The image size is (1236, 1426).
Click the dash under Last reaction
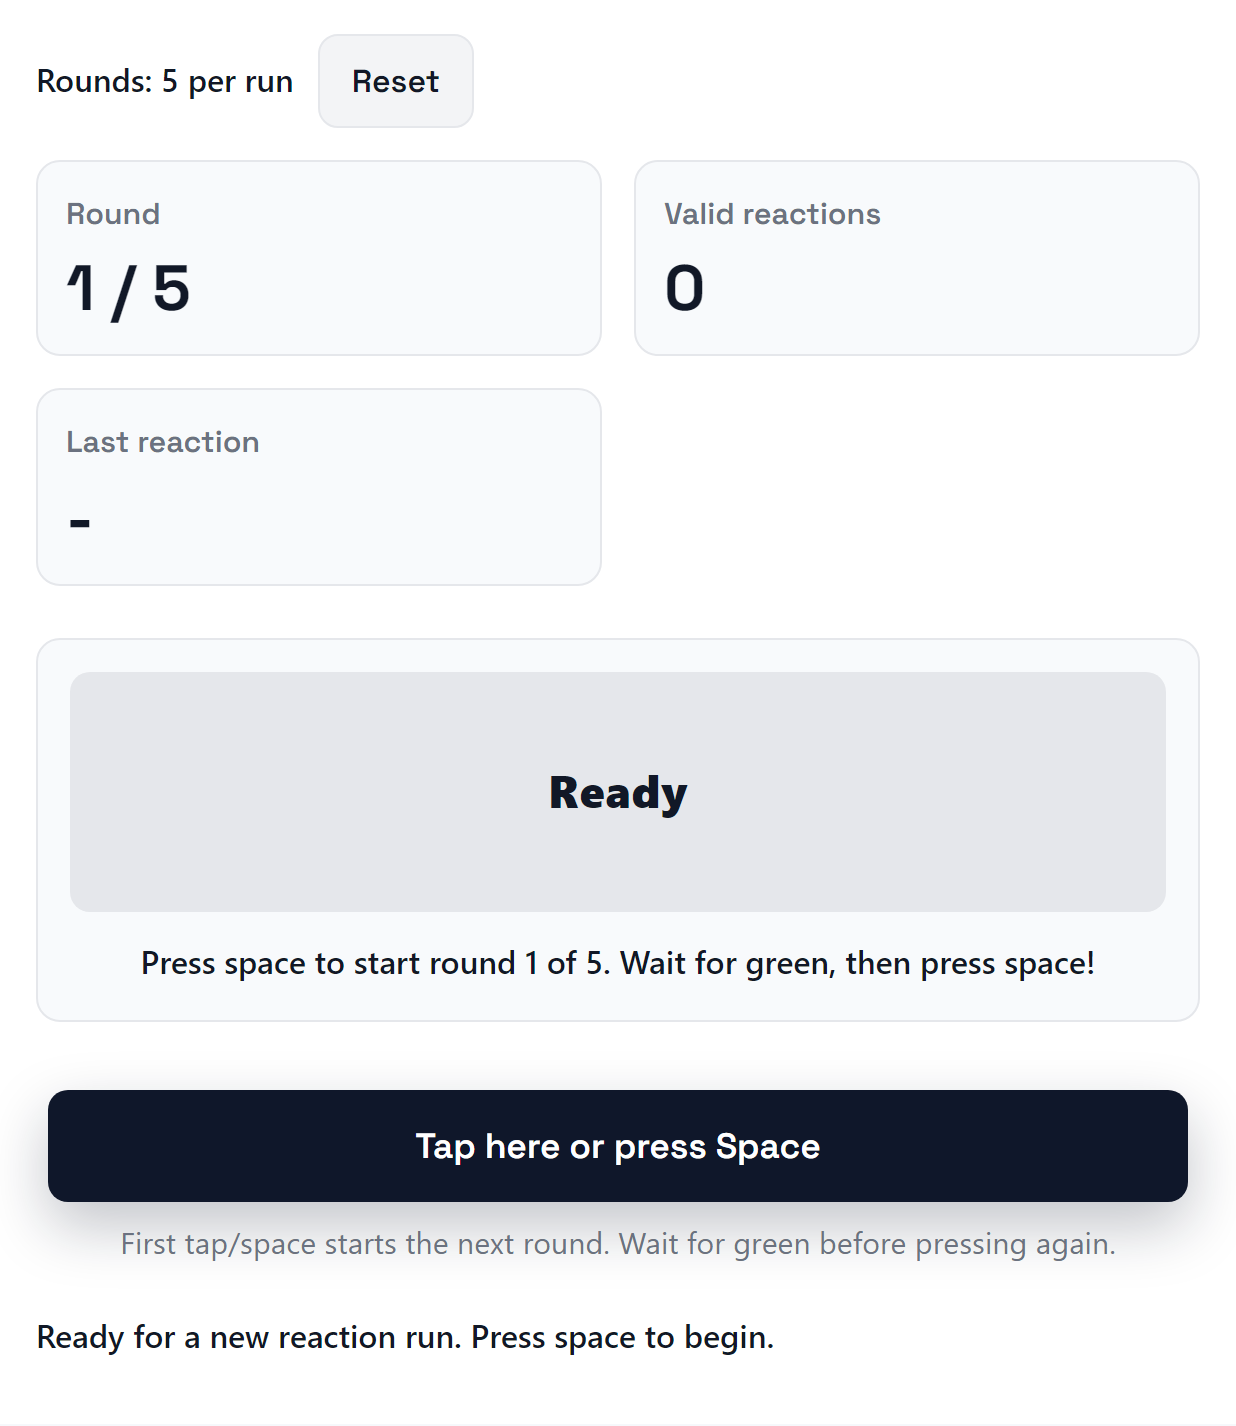click(79, 520)
